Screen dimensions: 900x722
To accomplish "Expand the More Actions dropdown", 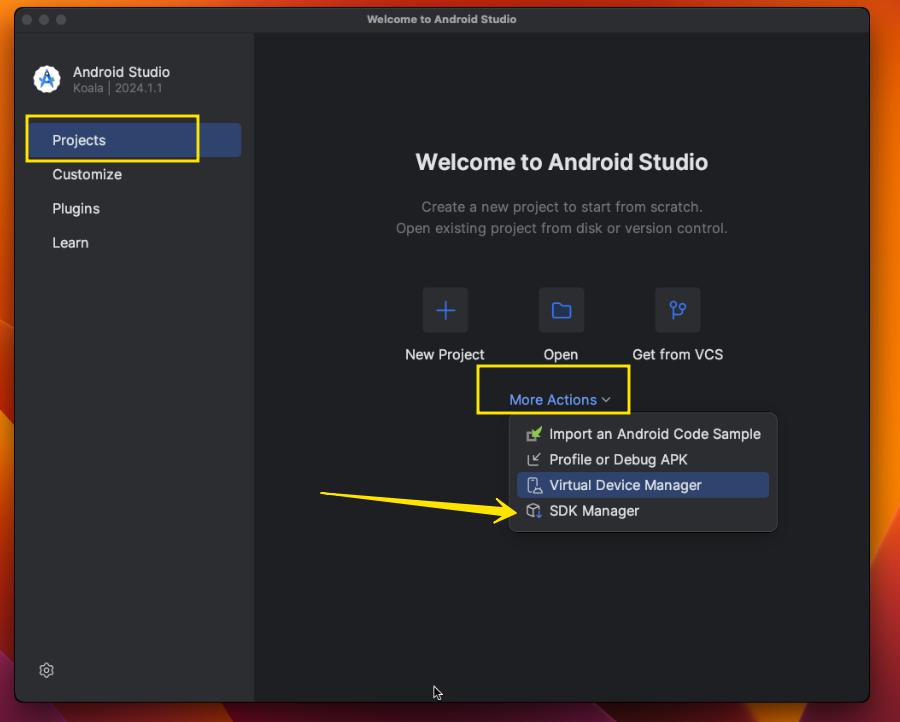I will (560, 400).
